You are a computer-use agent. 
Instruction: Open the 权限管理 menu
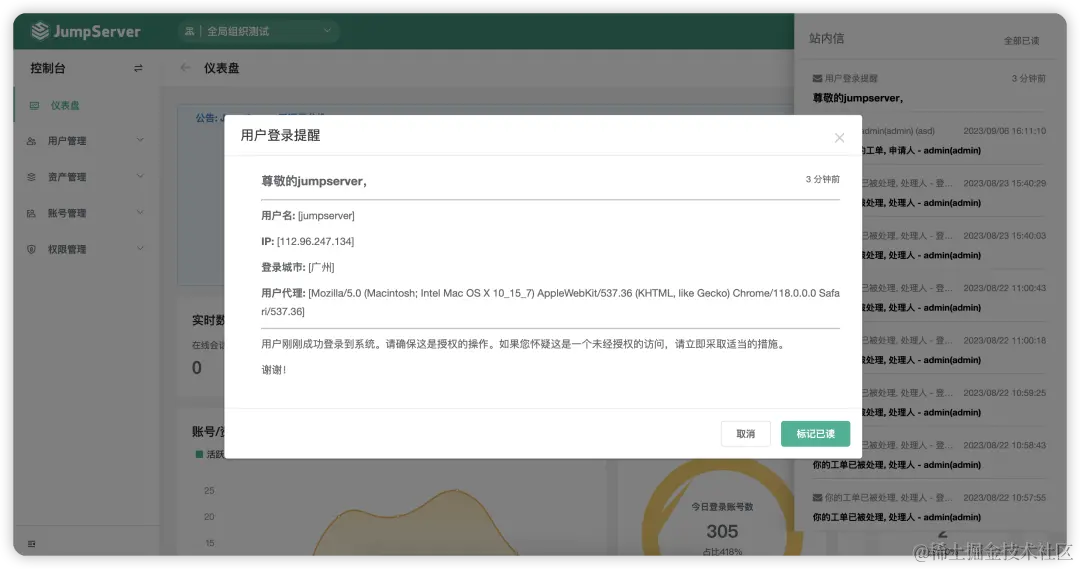click(86, 249)
